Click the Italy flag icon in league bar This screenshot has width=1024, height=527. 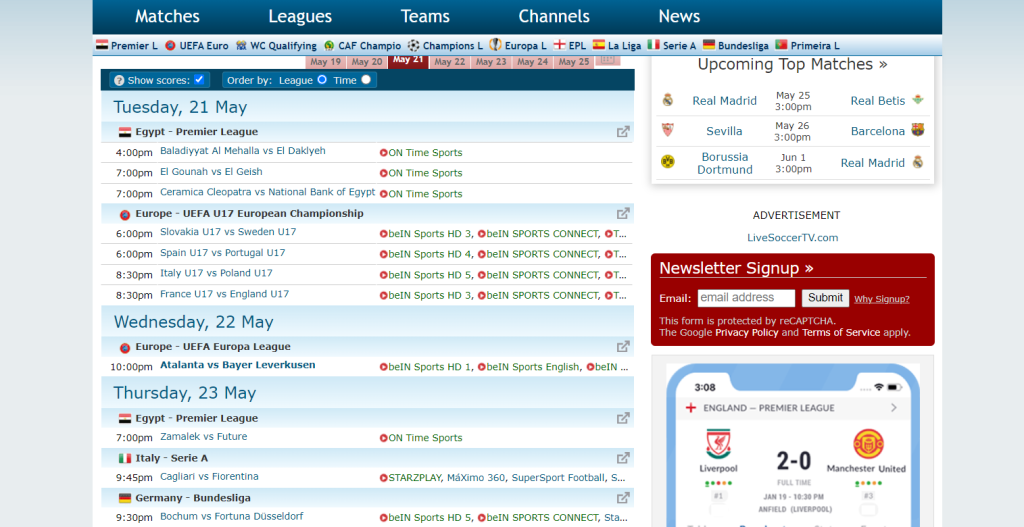[x=653, y=45]
